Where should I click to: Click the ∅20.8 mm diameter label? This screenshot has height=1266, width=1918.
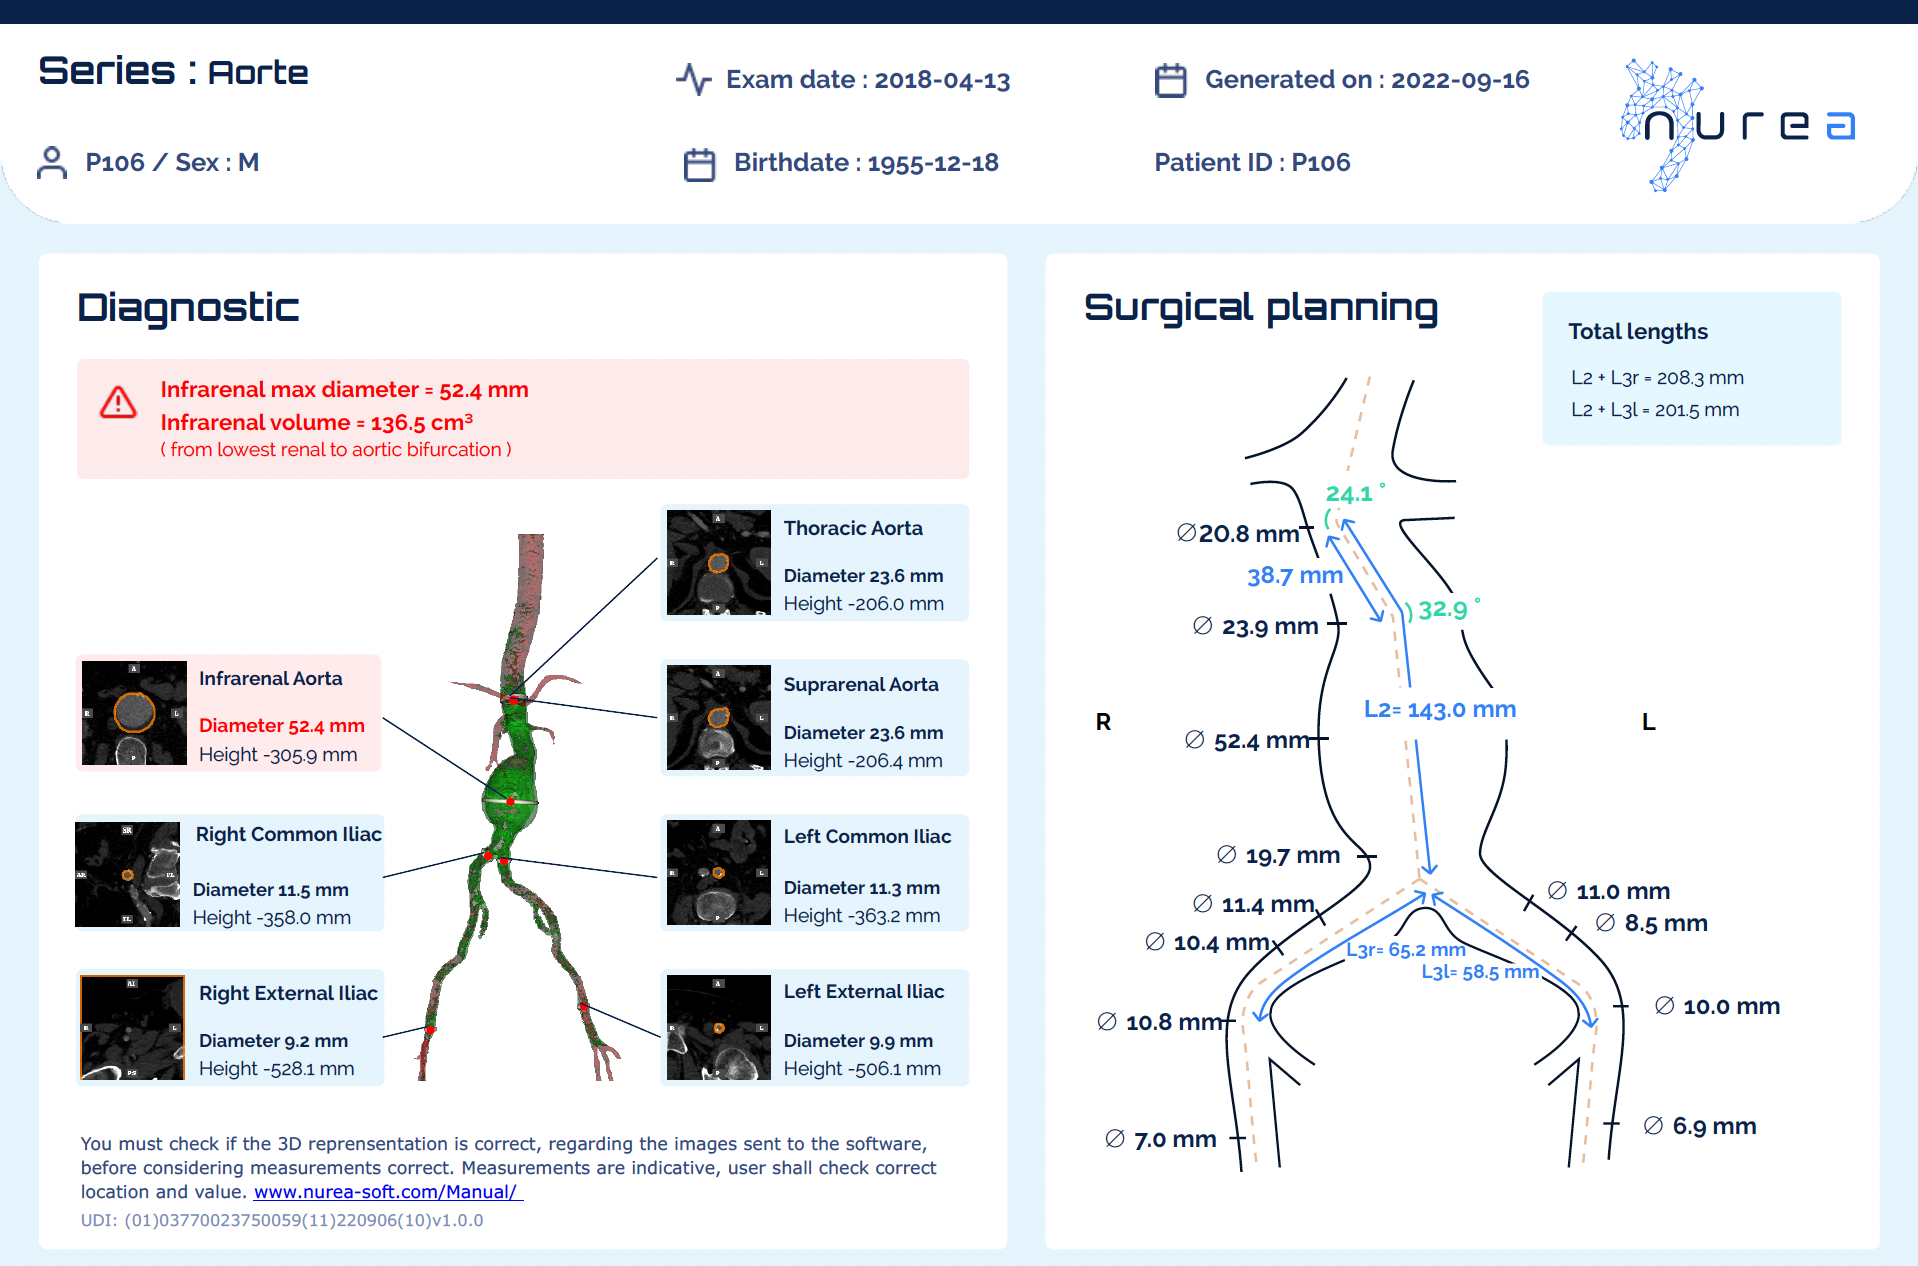point(1238,534)
